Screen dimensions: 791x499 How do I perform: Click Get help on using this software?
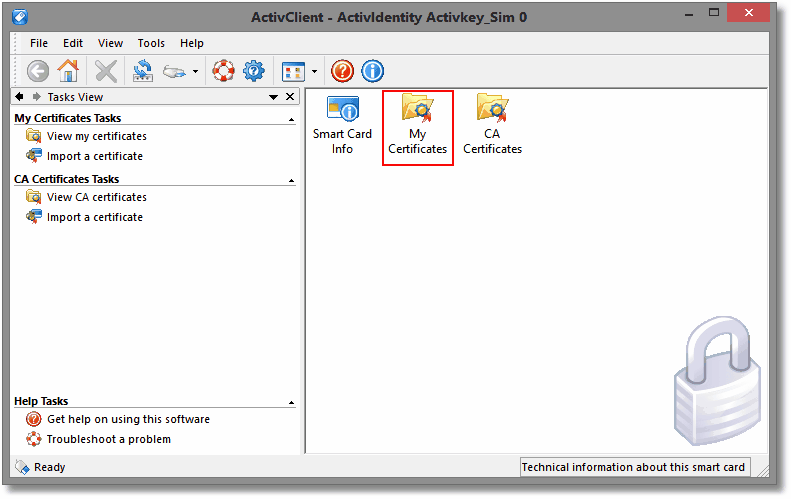(x=128, y=419)
